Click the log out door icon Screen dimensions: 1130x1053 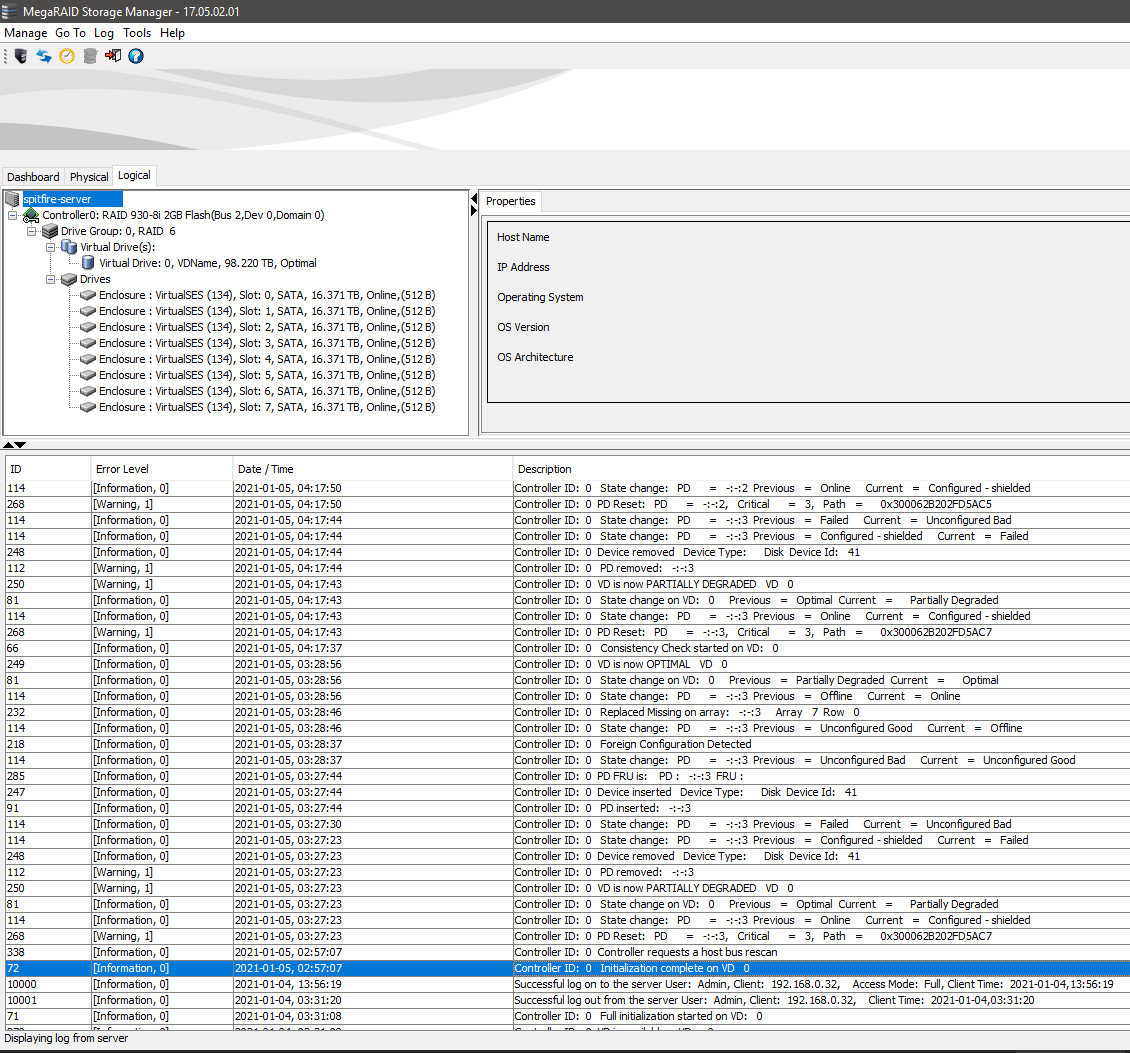(x=113, y=56)
